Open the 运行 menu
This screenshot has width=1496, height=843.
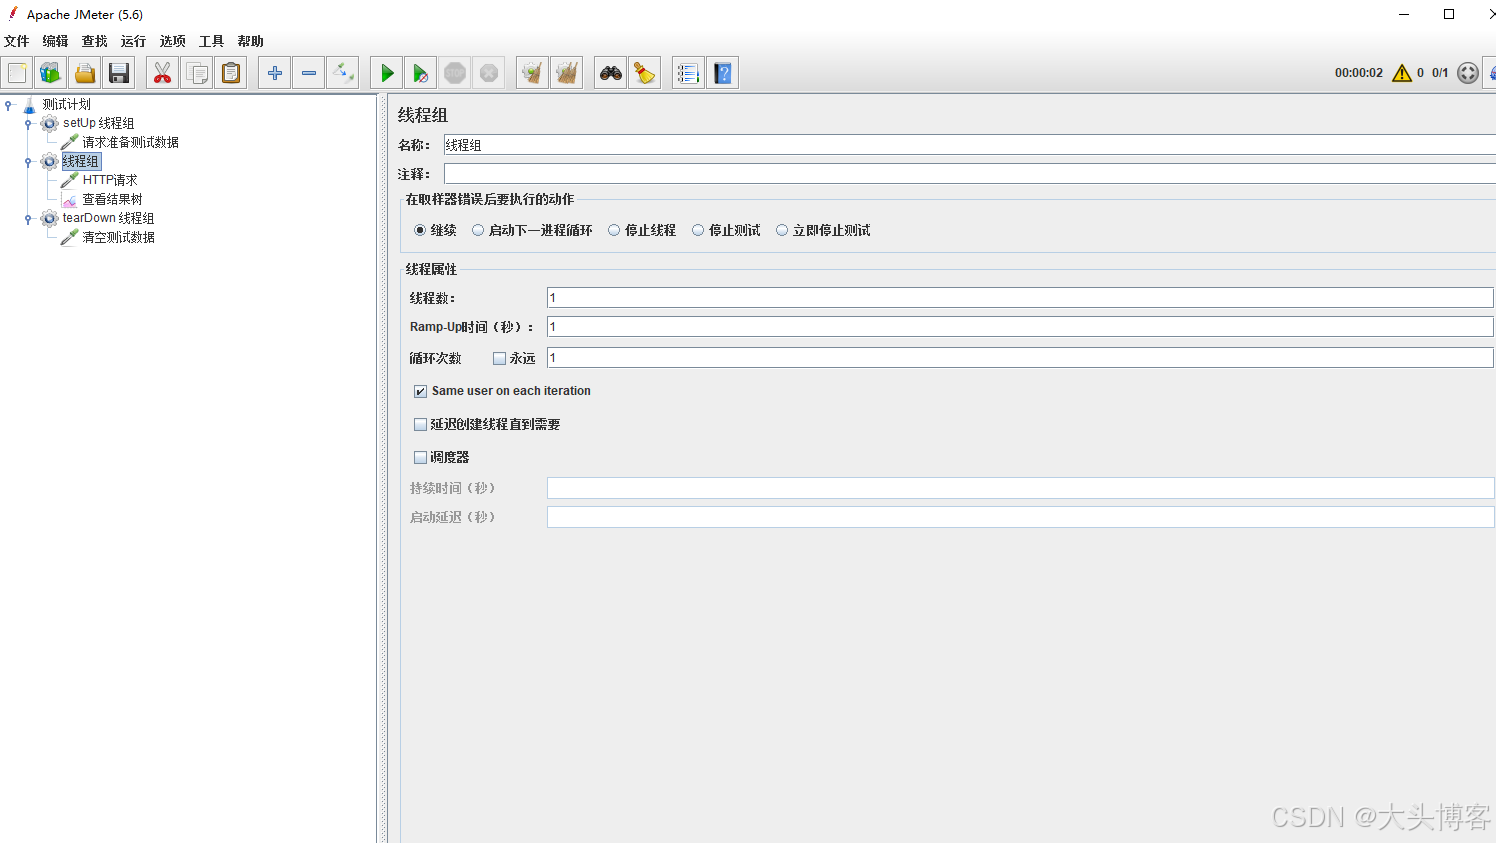[134, 41]
